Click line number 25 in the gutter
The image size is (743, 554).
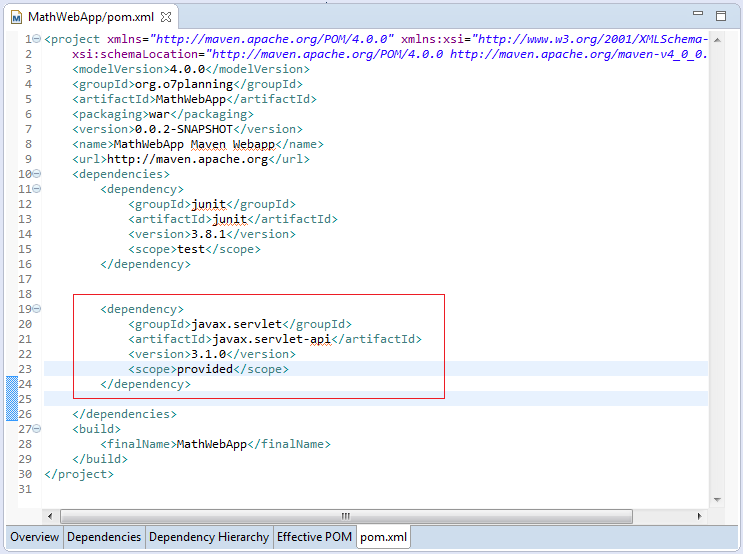25,399
